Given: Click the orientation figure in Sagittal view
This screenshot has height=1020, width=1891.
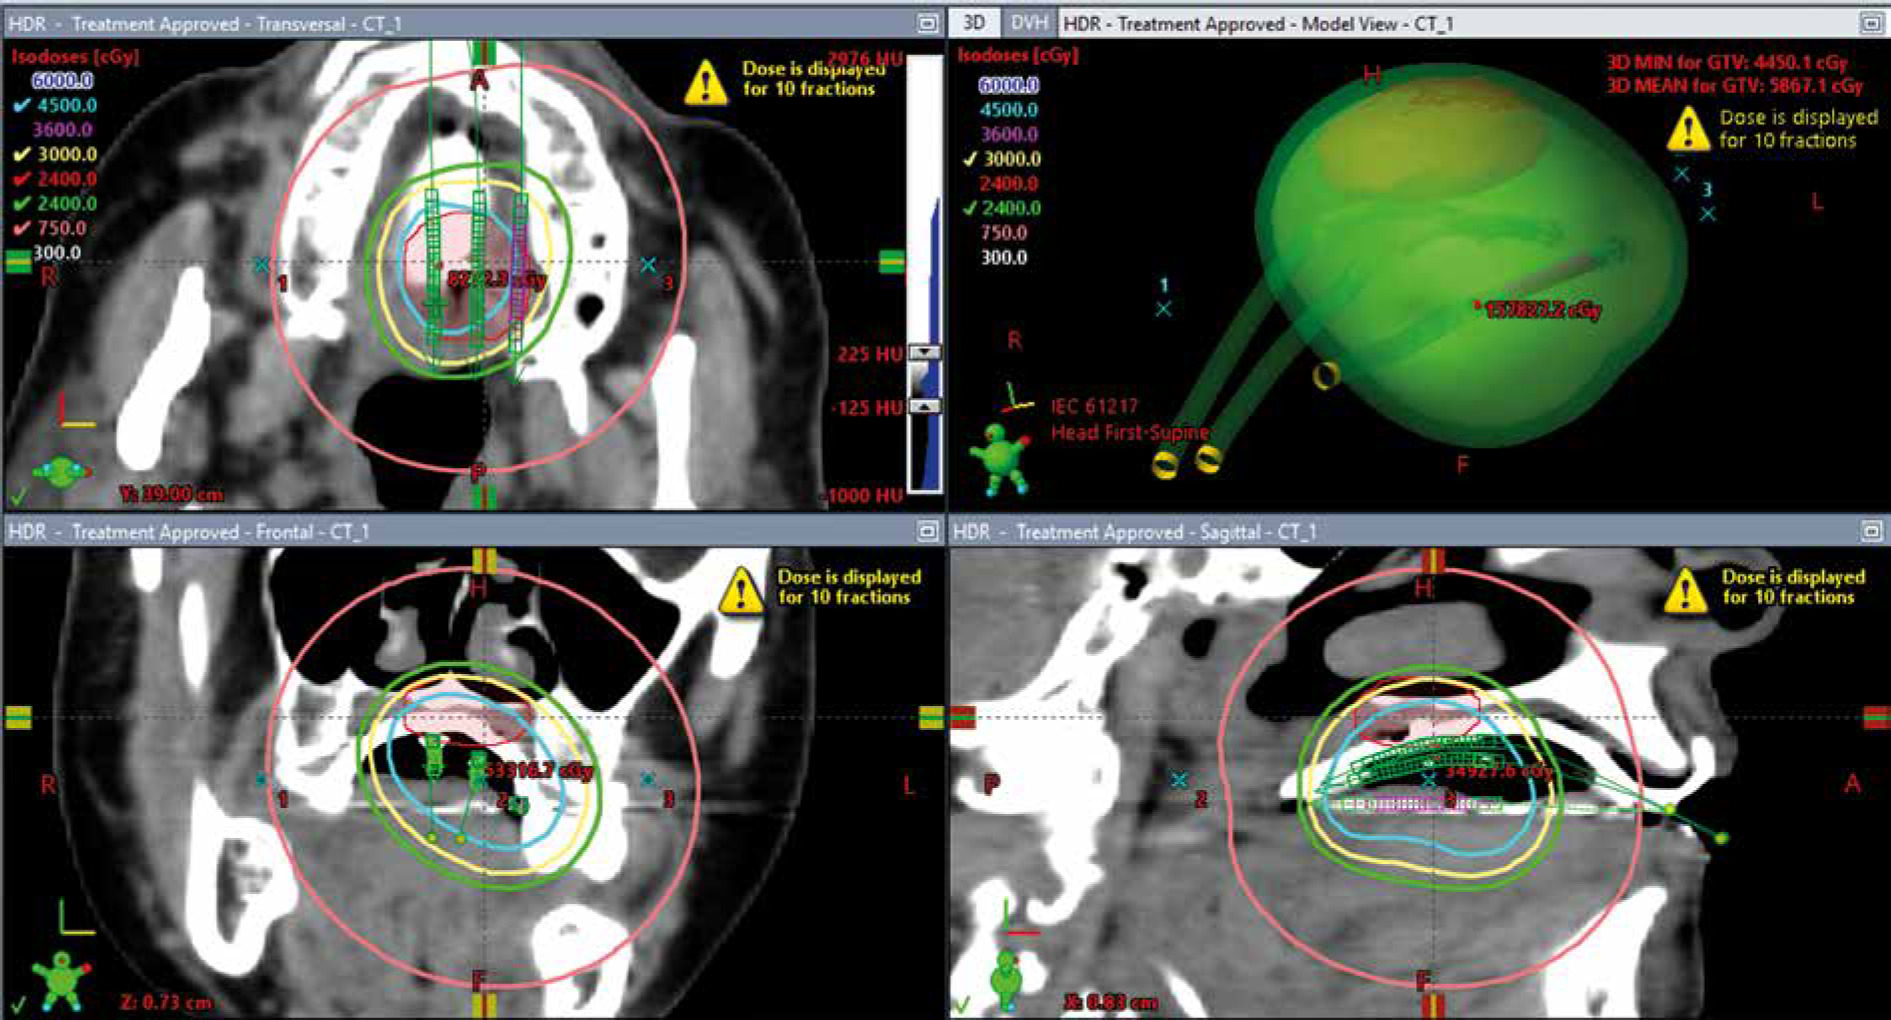Looking at the screenshot, I should (1006, 978).
